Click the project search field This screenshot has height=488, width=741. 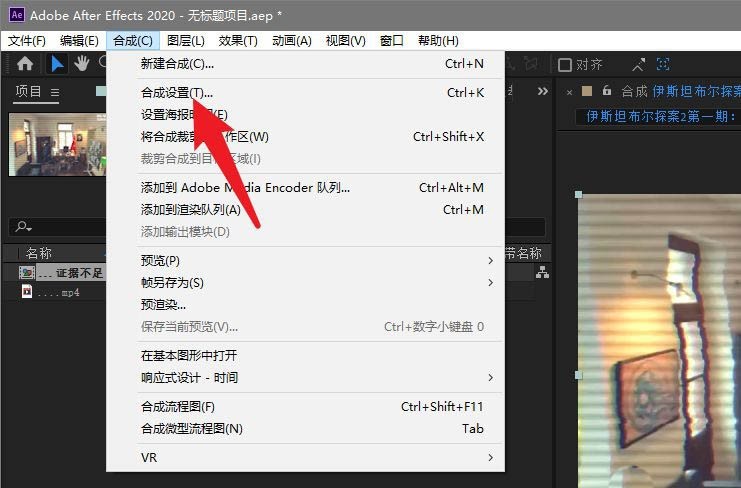(60, 227)
